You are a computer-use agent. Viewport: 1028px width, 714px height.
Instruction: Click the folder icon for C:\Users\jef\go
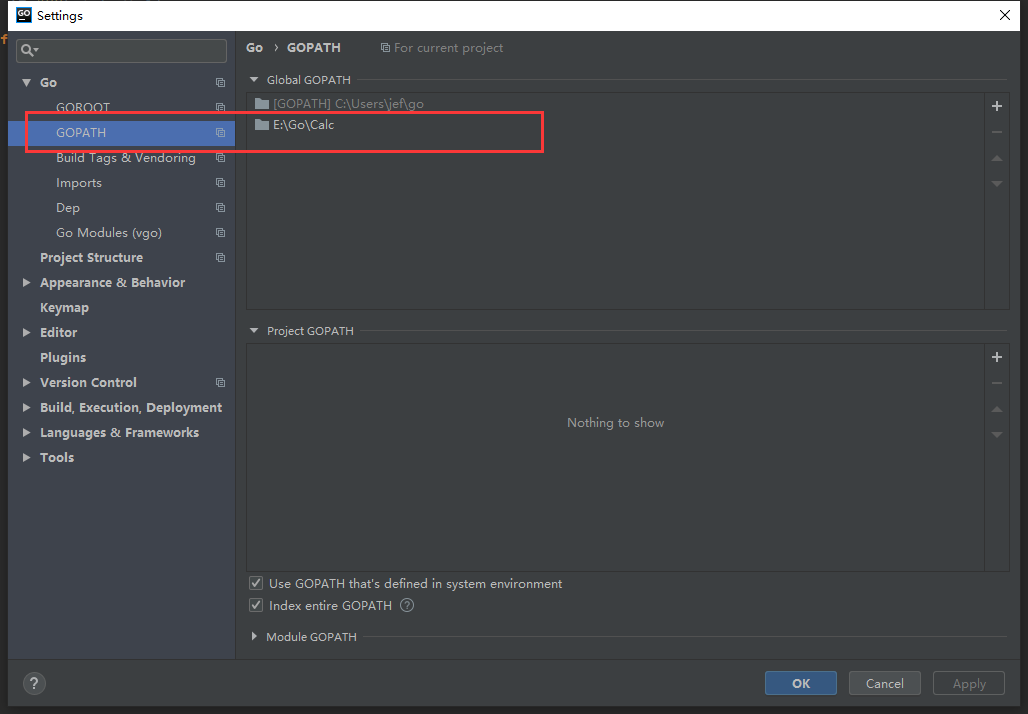point(262,103)
